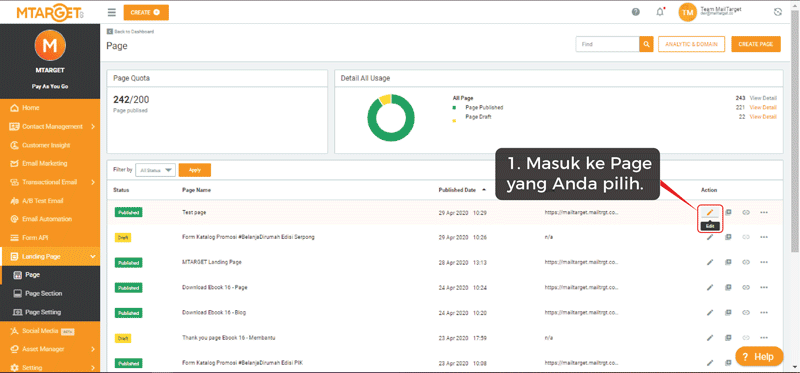The height and width of the screenshot is (373, 800).
Task: Copy link of Download Ebook 16 - Page
Action: point(746,287)
